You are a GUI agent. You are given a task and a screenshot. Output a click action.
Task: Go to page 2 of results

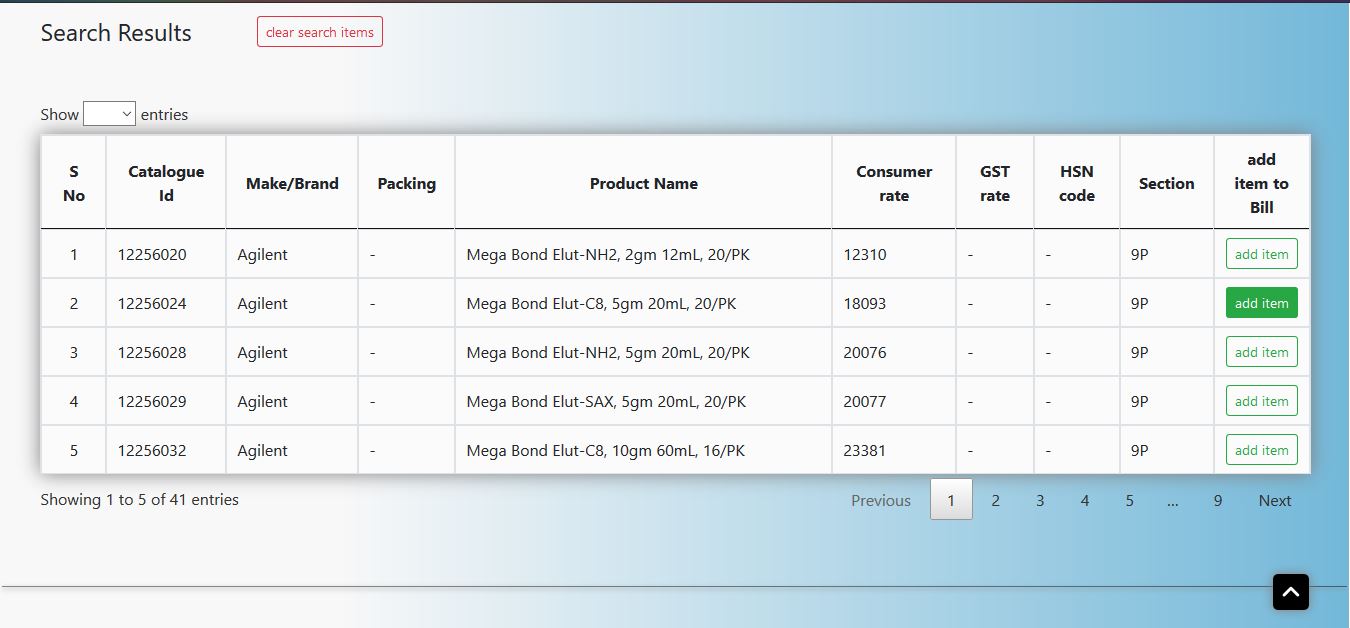995,500
